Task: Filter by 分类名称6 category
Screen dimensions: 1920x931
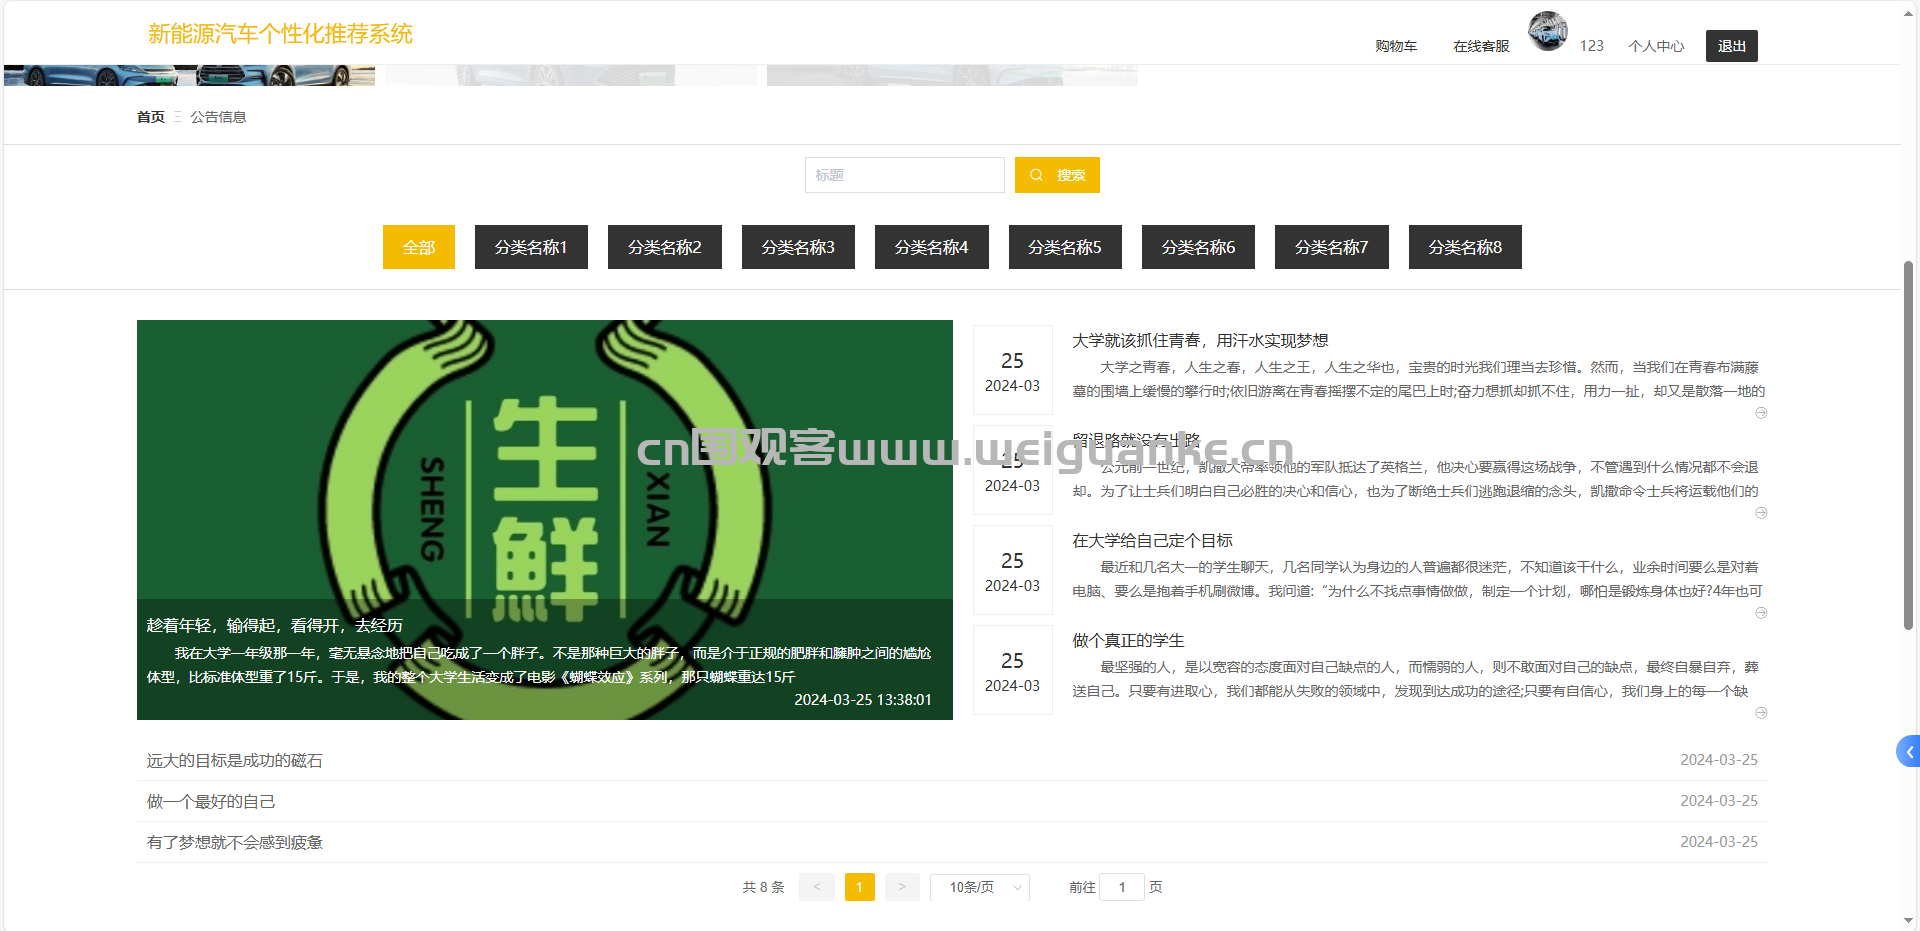Action: pyautogui.click(x=1198, y=247)
